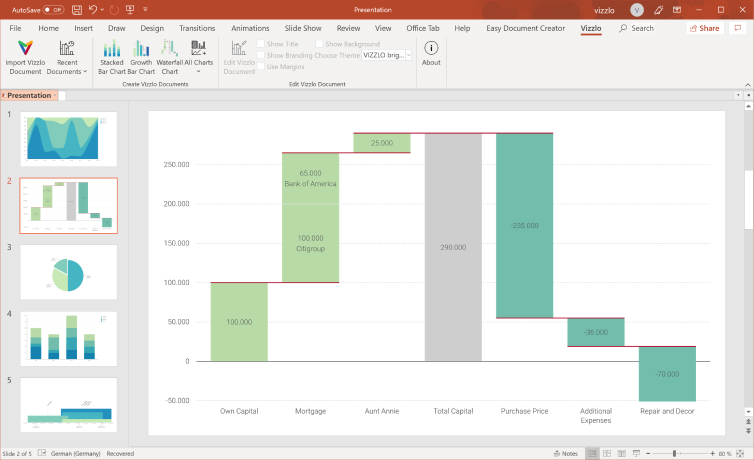Image resolution: width=754 pixels, height=460 pixels.
Task: Open the undo history dropdown arrow
Action: click(x=102, y=10)
